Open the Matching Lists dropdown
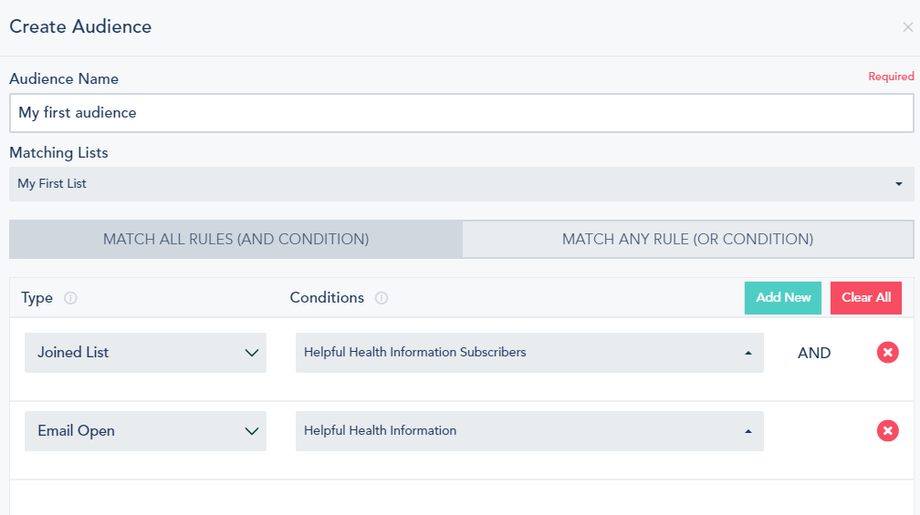The width and height of the screenshot is (920, 515). tap(460, 184)
